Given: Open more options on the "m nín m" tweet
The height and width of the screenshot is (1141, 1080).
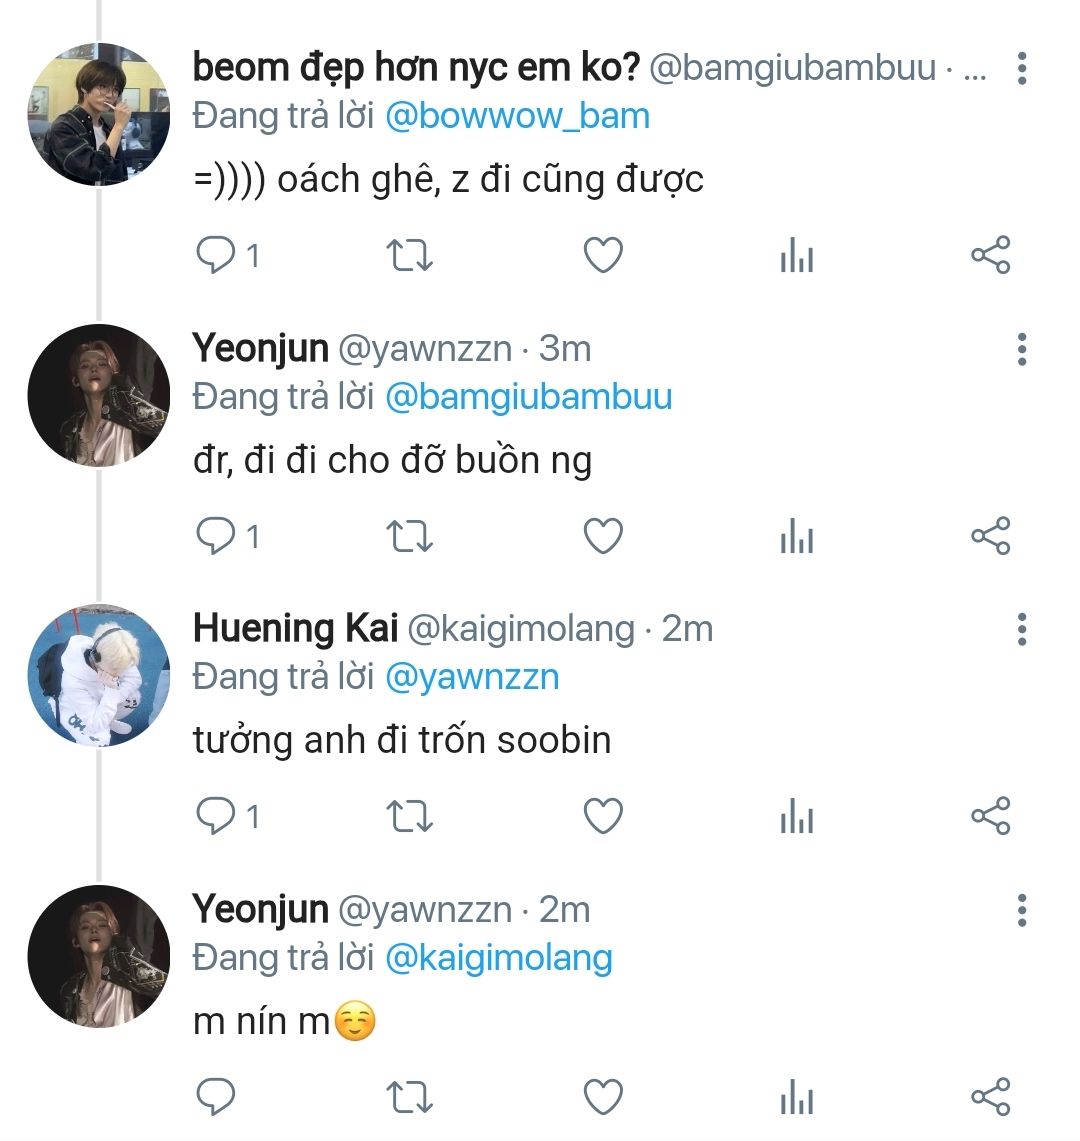Looking at the screenshot, I should coord(1021,910).
